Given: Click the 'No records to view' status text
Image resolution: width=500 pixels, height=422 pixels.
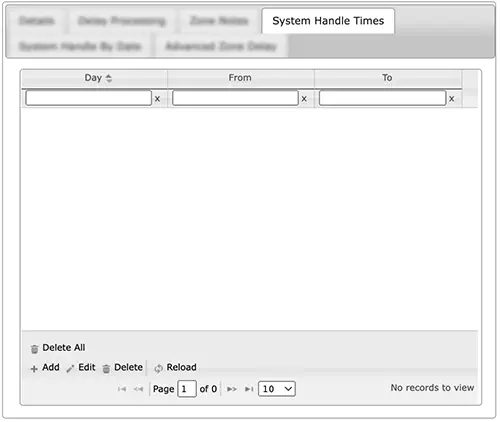Looking at the screenshot, I should pyautogui.click(x=432, y=388).
